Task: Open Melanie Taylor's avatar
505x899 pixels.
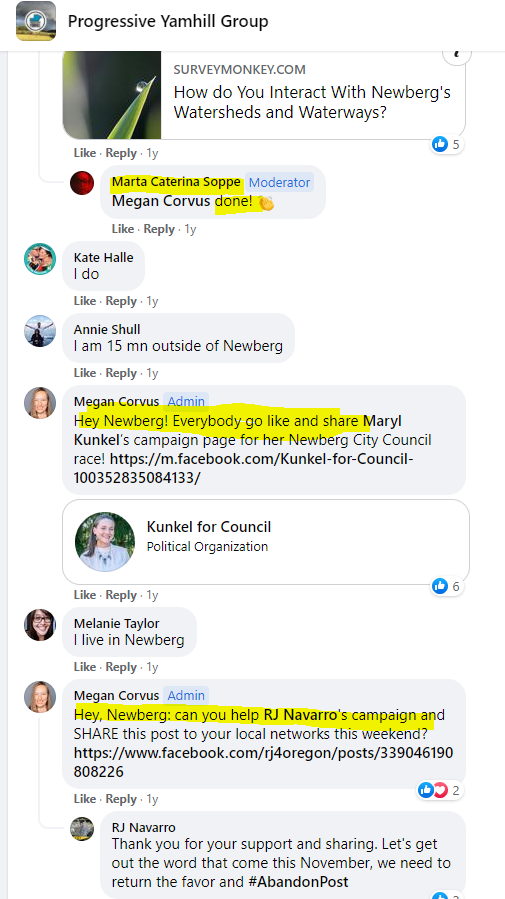Action: [x=40, y=624]
